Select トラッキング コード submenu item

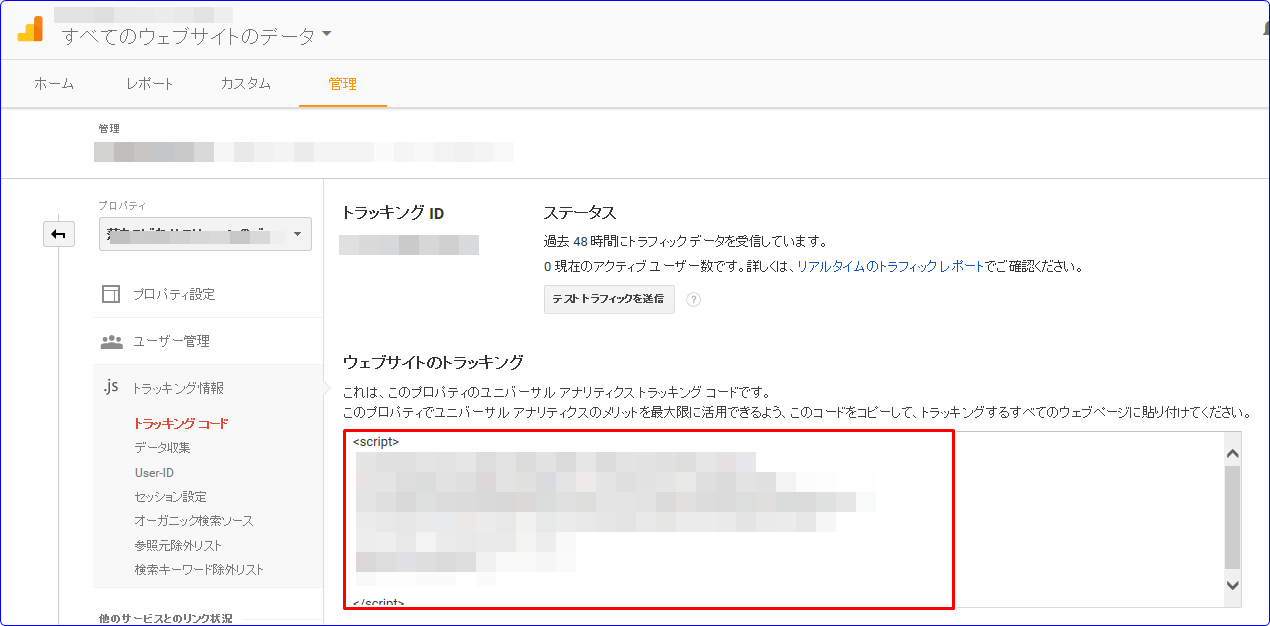(x=181, y=424)
